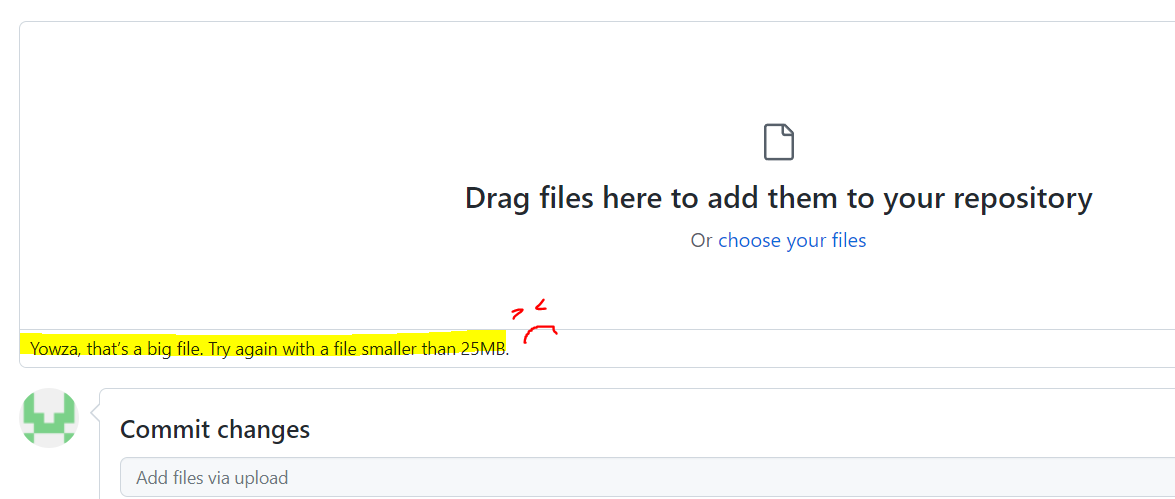Click the "Try again with a file smaller" sentence
The height and width of the screenshot is (499, 1175).
coord(318,349)
